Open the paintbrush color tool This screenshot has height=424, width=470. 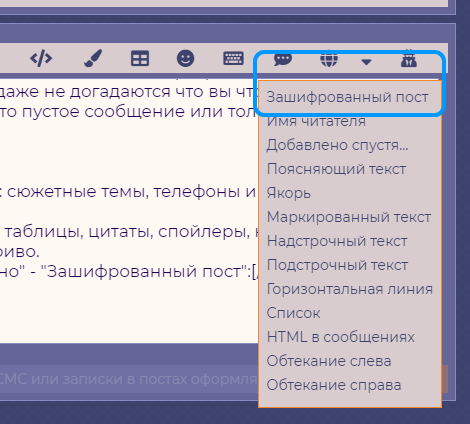point(93,58)
